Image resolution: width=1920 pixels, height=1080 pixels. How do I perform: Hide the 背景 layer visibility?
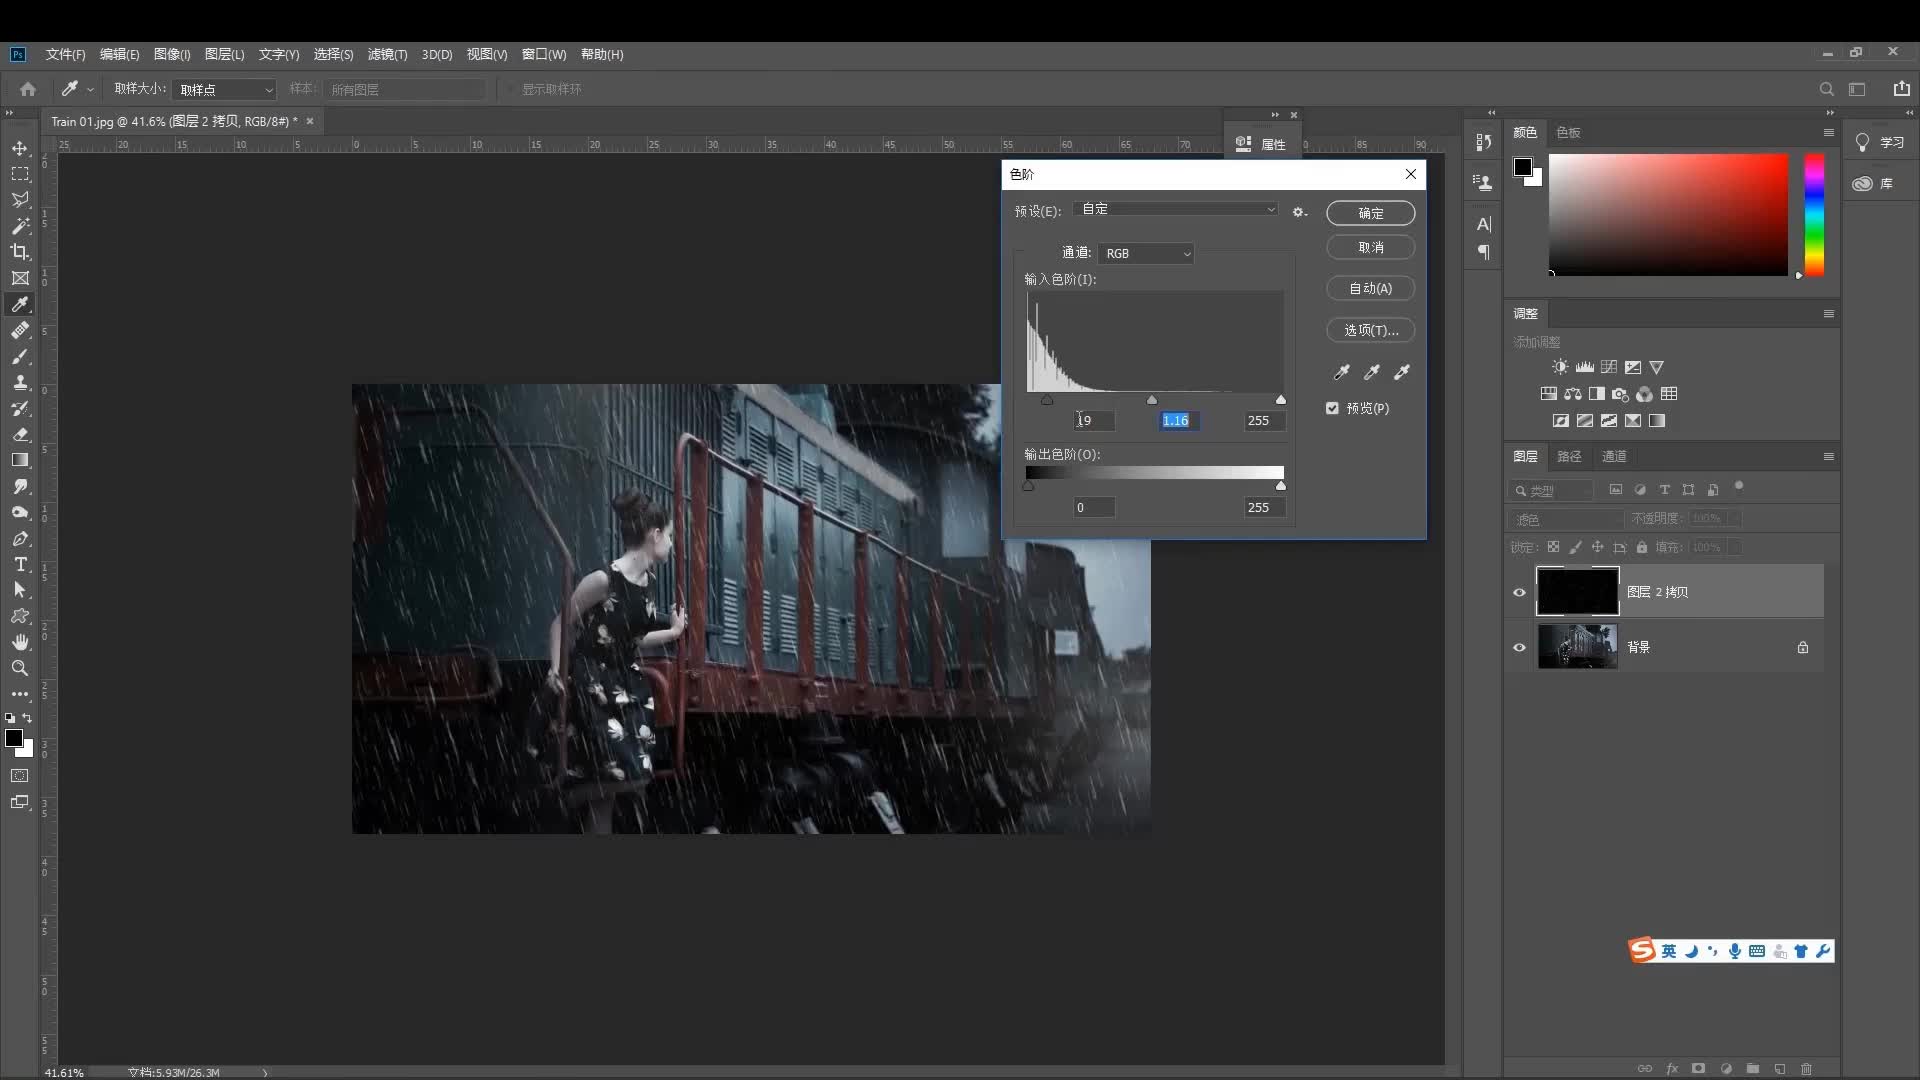(x=1519, y=647)
